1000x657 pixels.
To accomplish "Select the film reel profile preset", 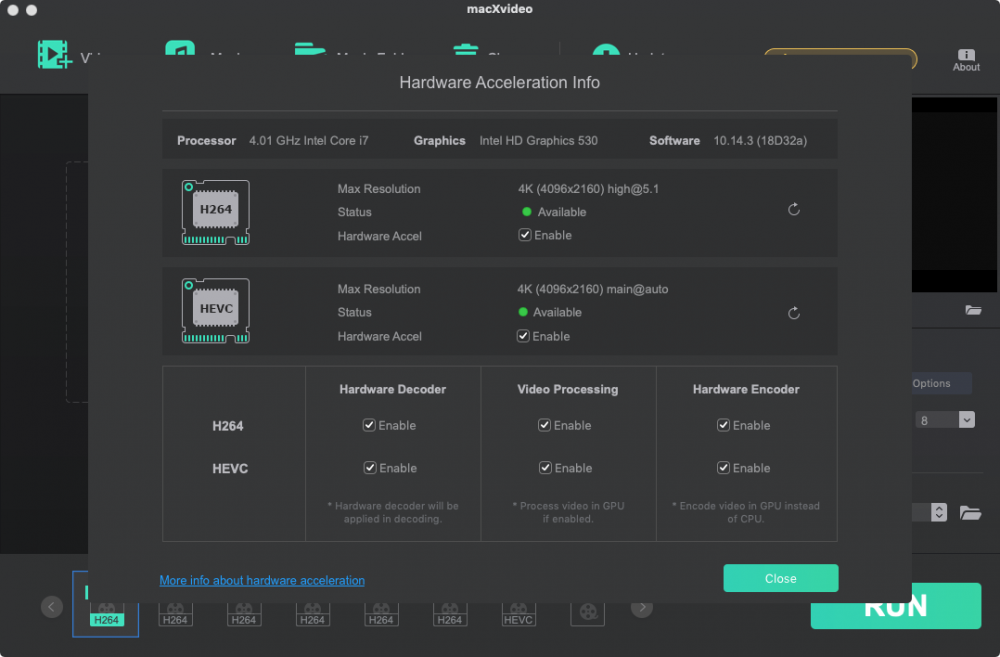I will tap(587, 613).
